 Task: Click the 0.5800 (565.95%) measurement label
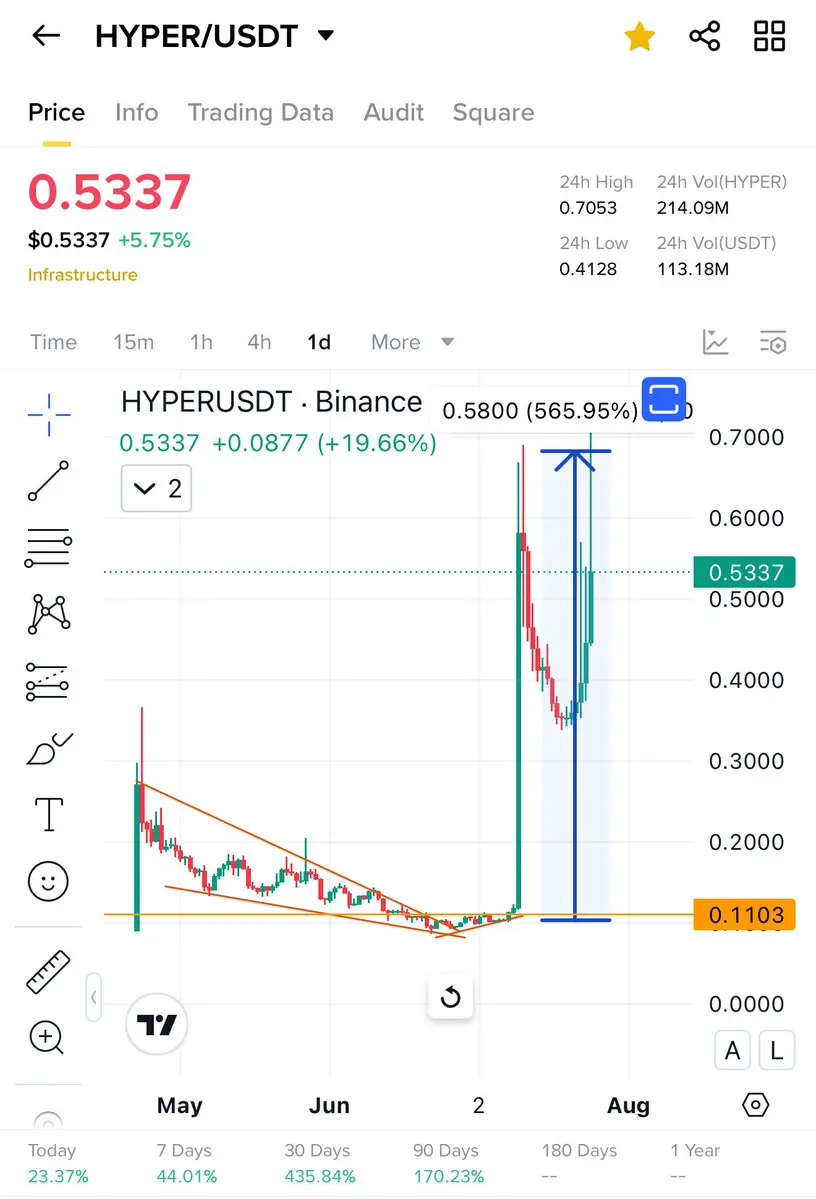coord(540,411)
